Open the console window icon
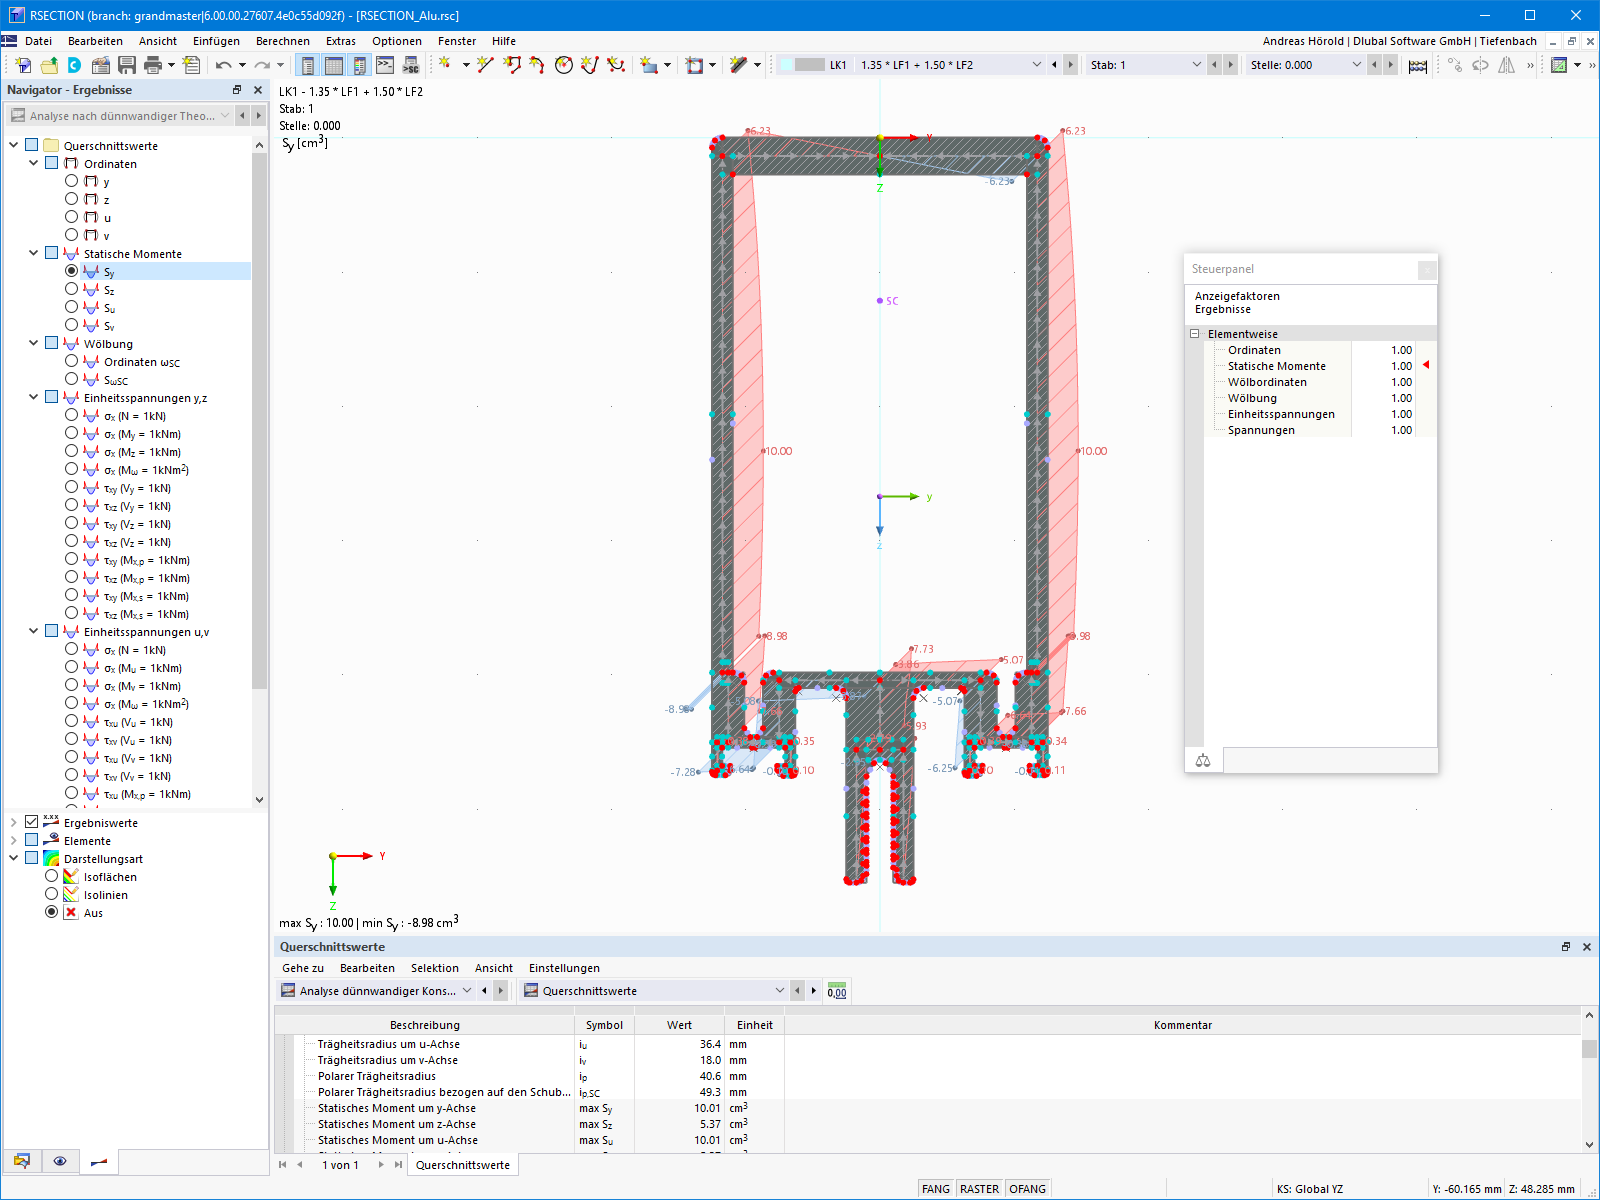 point(385,65)
